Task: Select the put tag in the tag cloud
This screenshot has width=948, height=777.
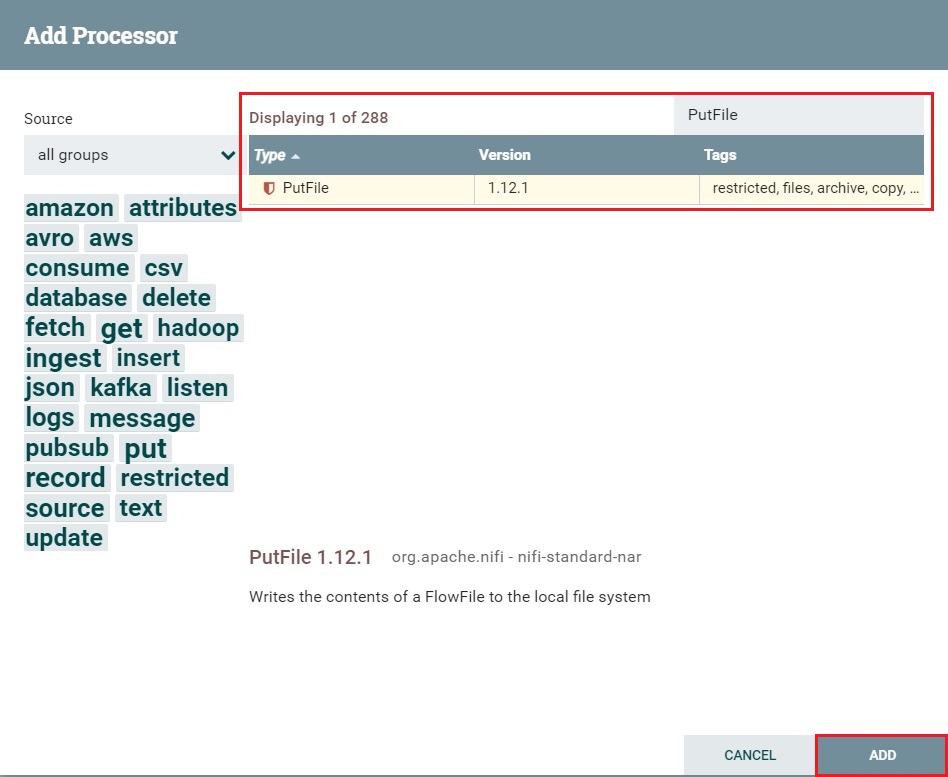Action: [145, 448]
